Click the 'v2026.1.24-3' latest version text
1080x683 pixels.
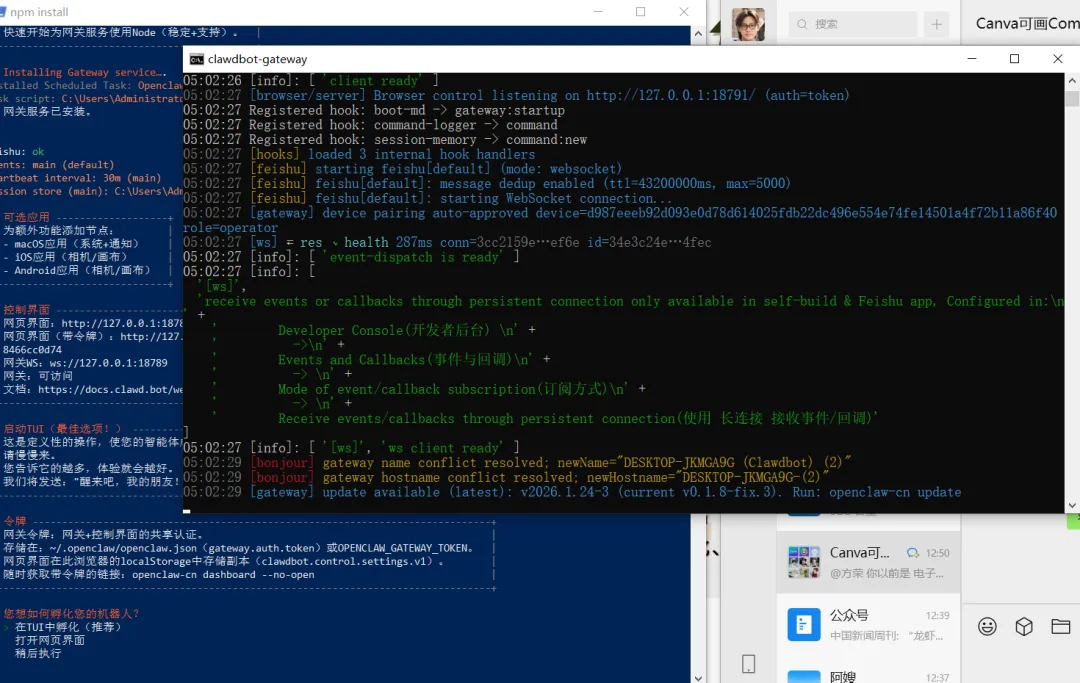pyautogui.click(x=564, y=492)
